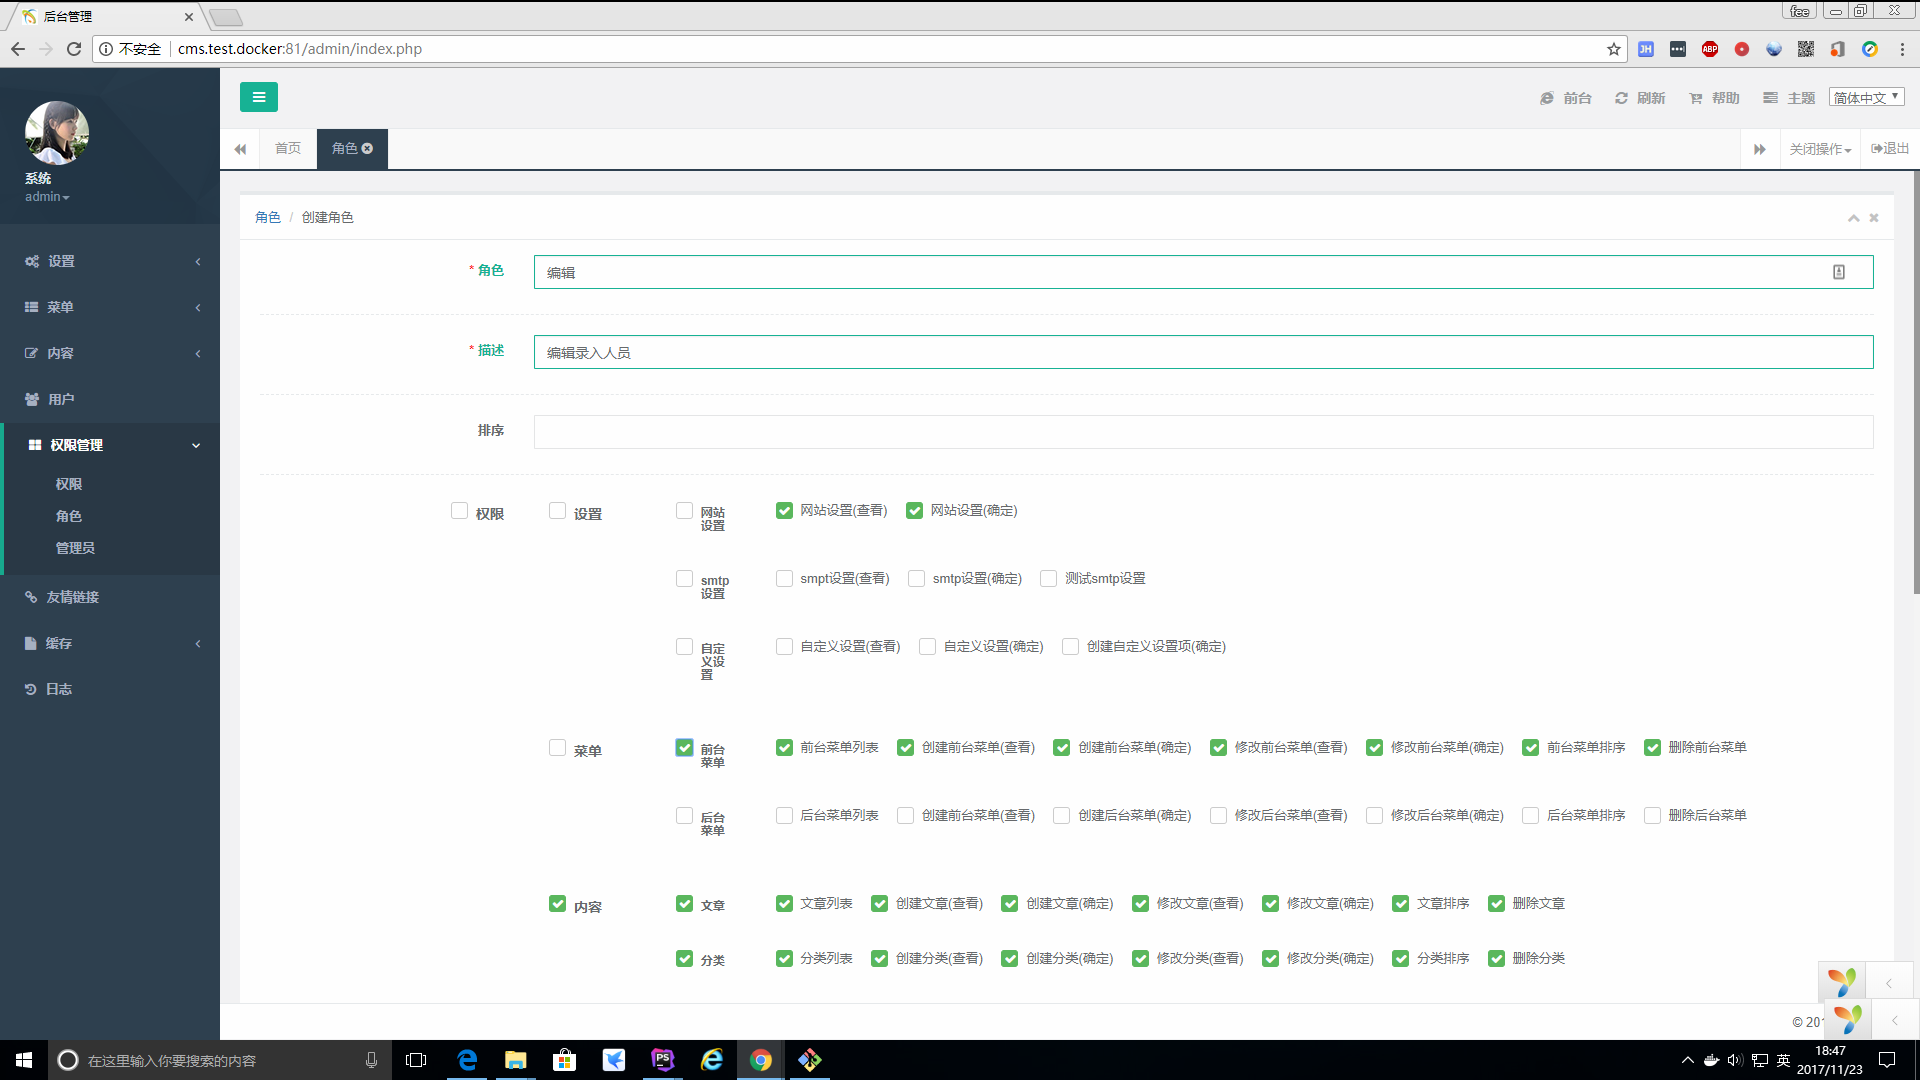Image resolution: width=1920 pixels, height=1080 pixels.
Task: Switch to the 首页 tab
Action: 288,148
